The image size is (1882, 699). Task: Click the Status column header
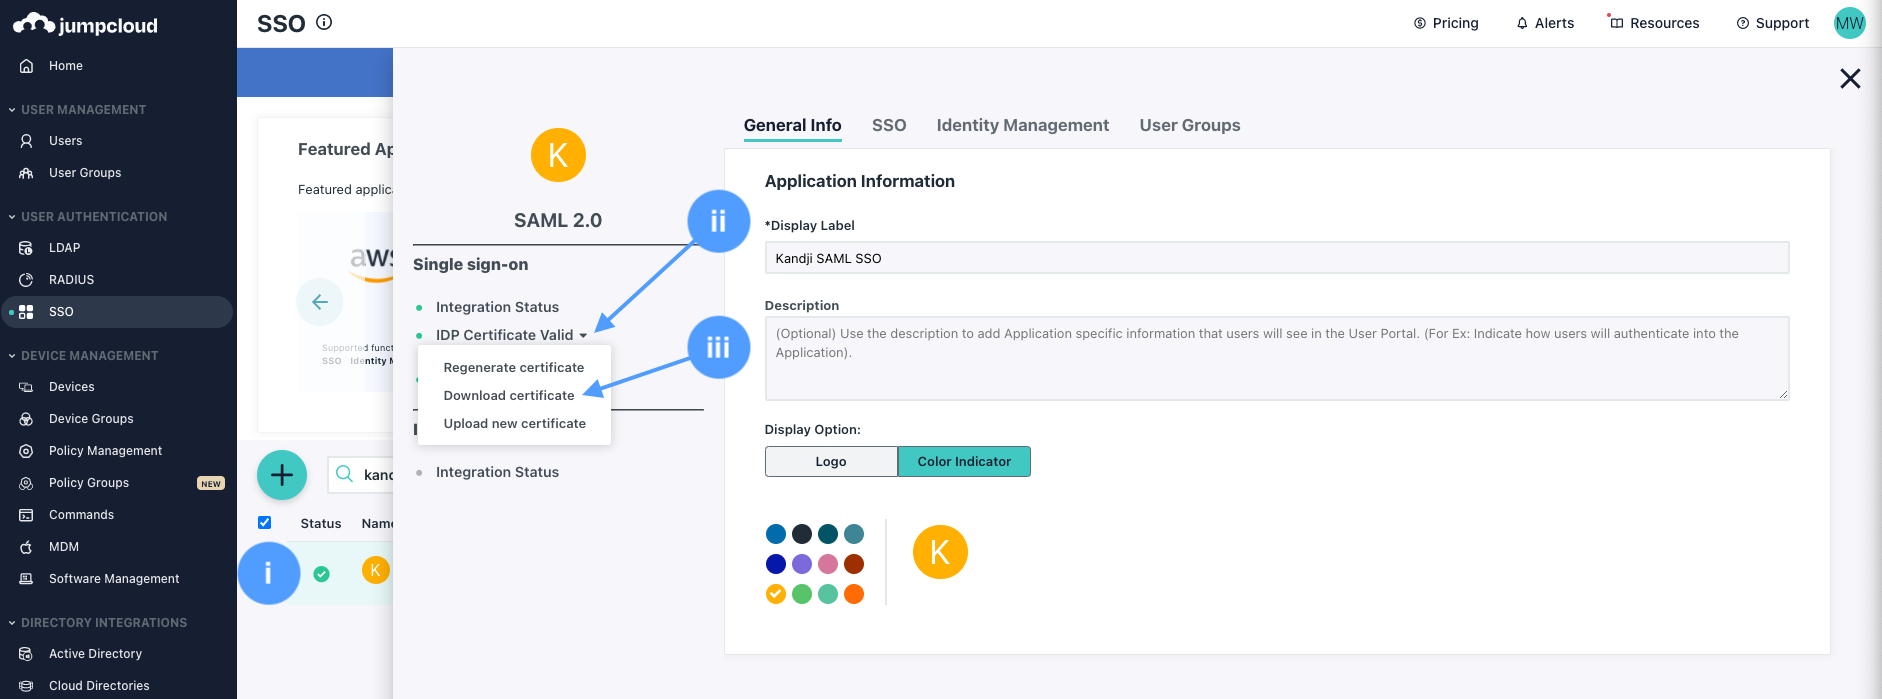pyautogui.click(x=321, y=523)
